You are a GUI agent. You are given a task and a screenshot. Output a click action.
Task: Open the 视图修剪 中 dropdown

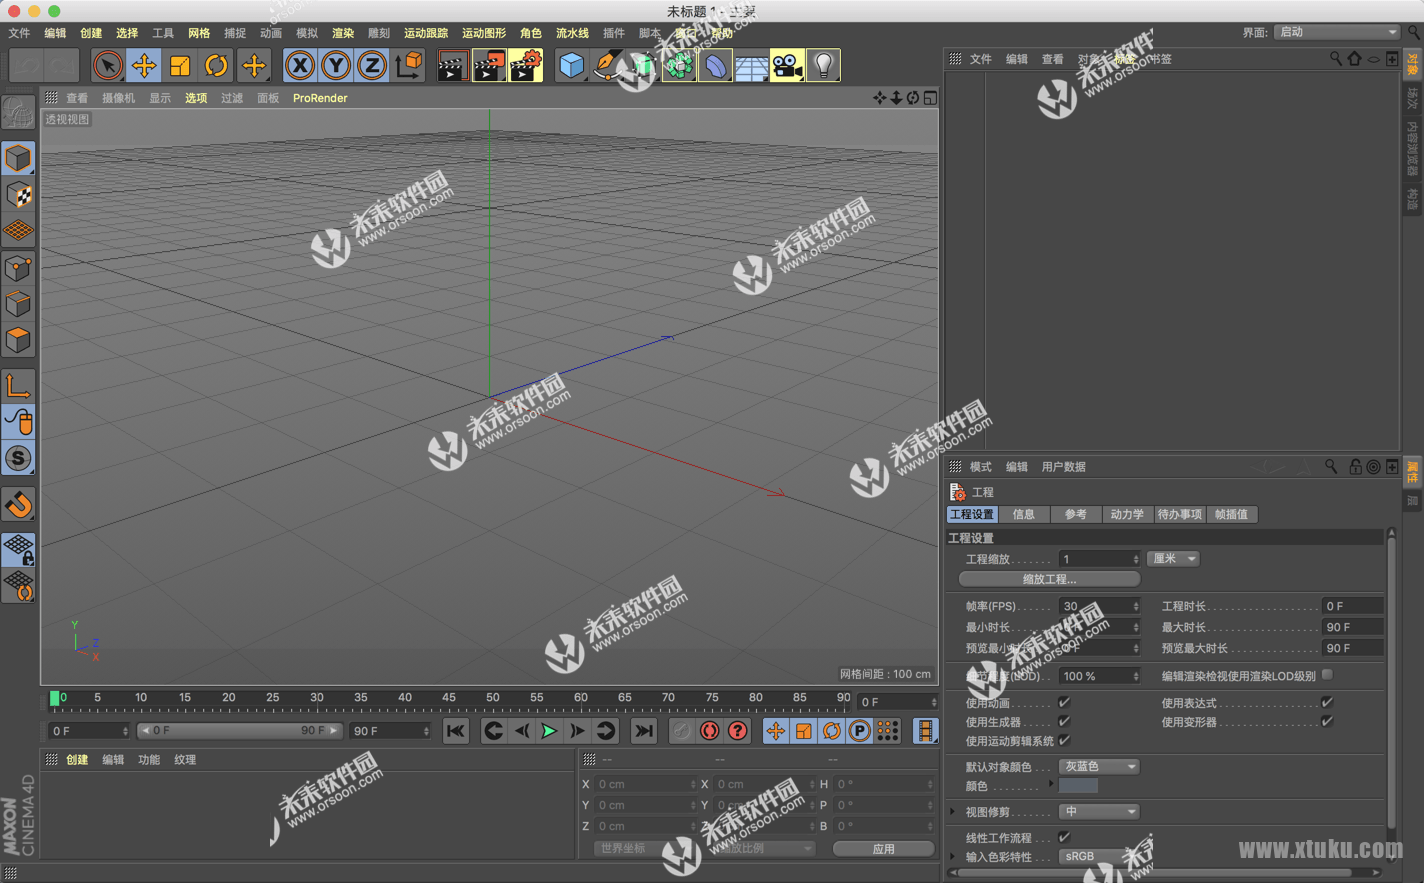tap(1099, 811)
